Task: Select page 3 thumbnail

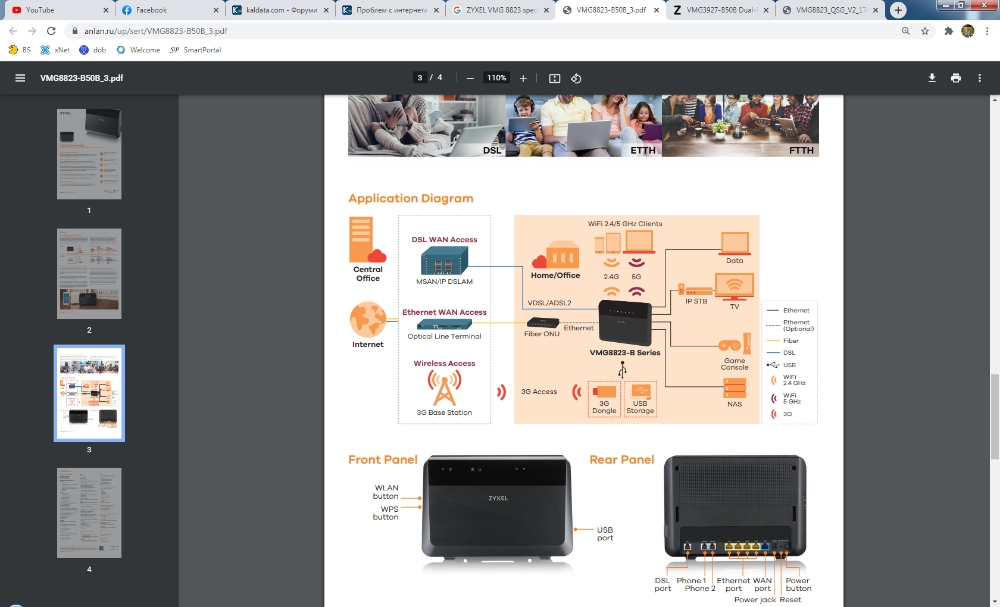Action: (89, 393)
